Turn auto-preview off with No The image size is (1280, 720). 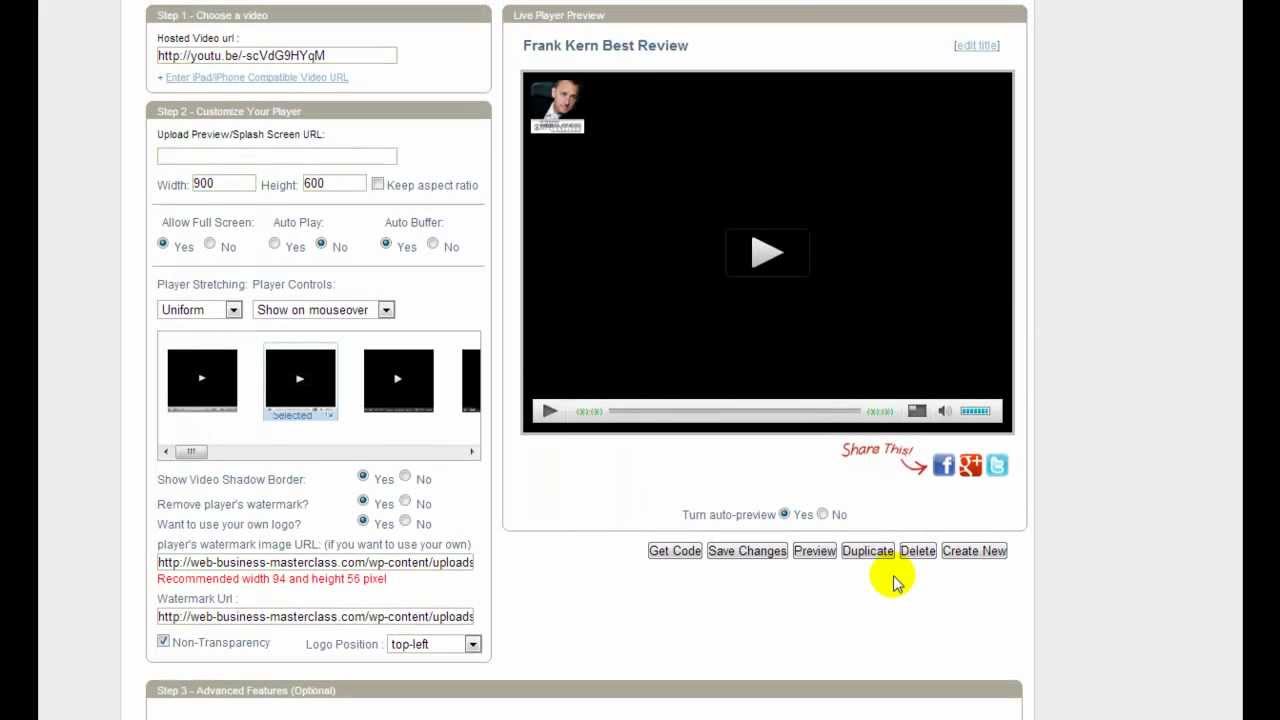click(x=822, y=513)
